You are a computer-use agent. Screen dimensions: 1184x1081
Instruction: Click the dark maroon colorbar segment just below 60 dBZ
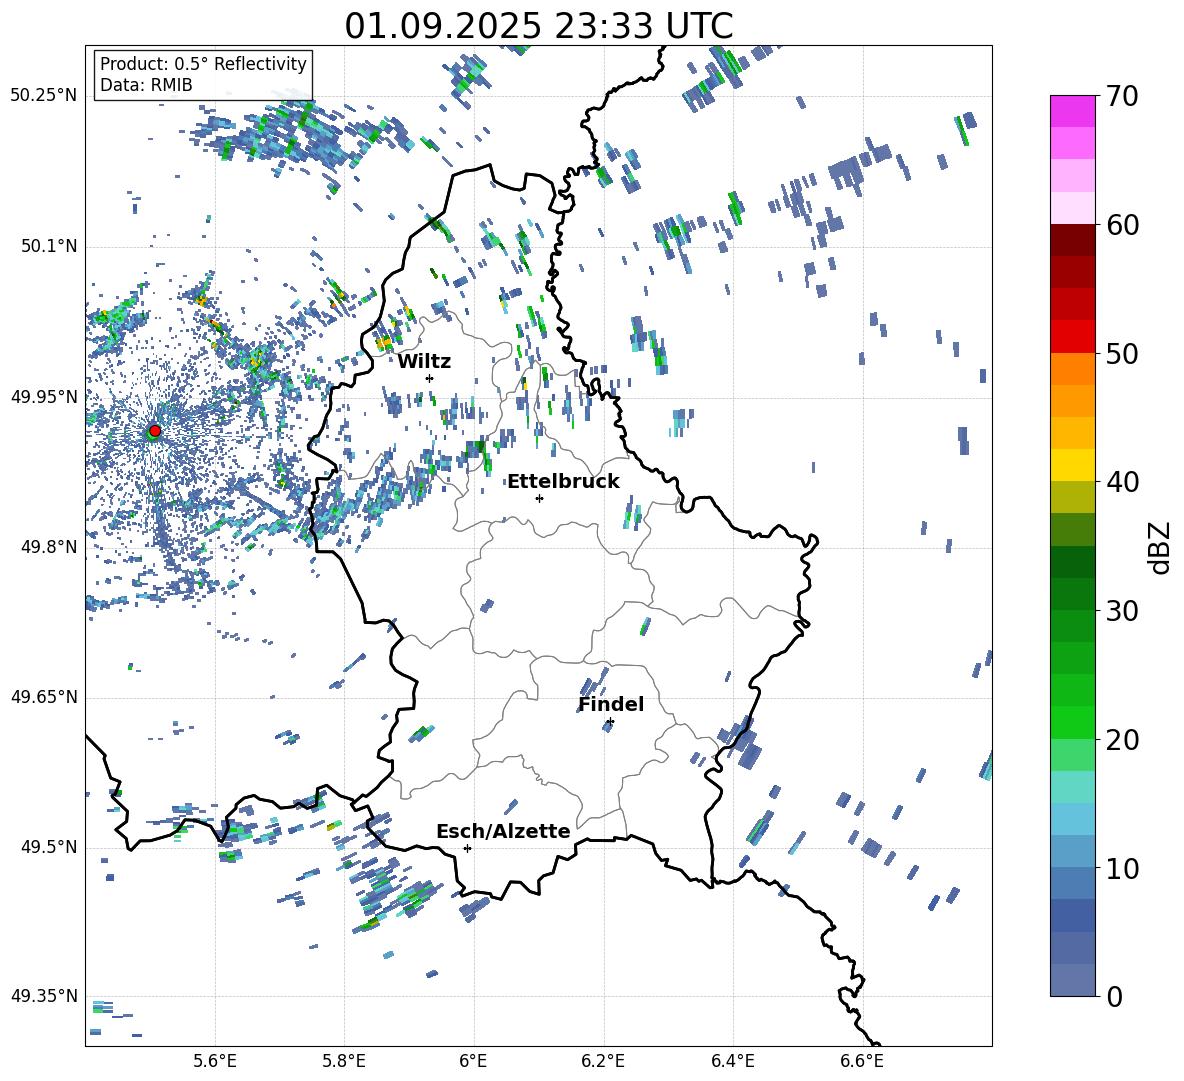click(x=1073, y=241)
